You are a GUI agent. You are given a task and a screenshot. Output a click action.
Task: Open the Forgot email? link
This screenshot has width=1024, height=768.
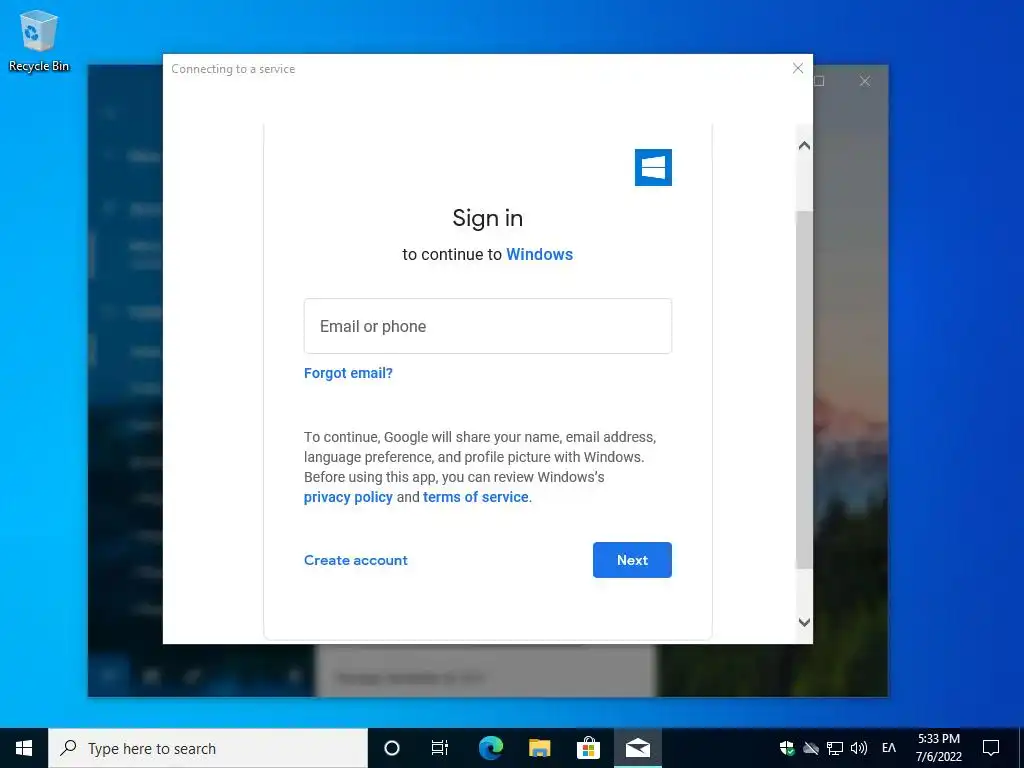(348, 373)
